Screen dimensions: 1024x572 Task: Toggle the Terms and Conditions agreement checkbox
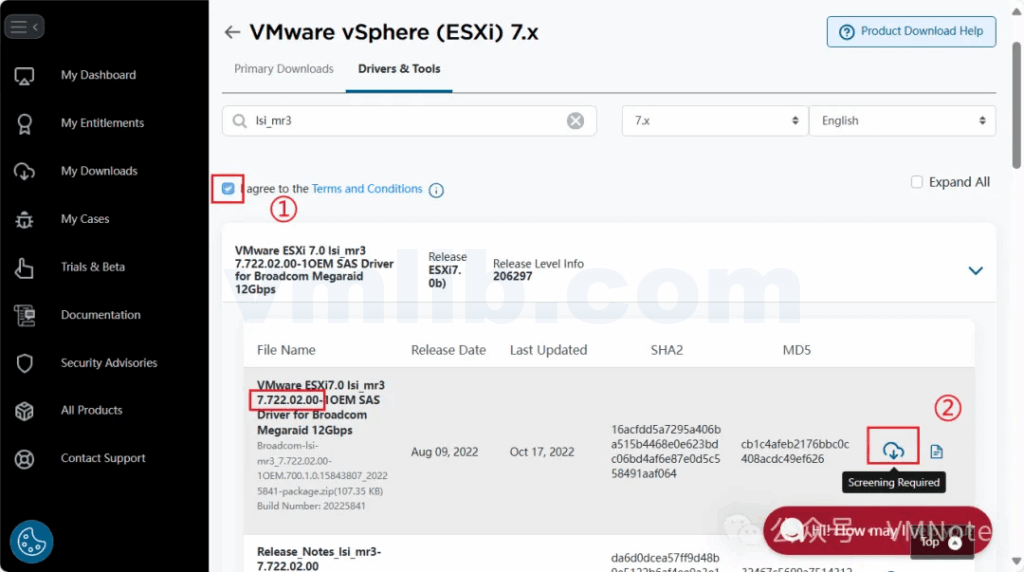click(x=229, y=188)
